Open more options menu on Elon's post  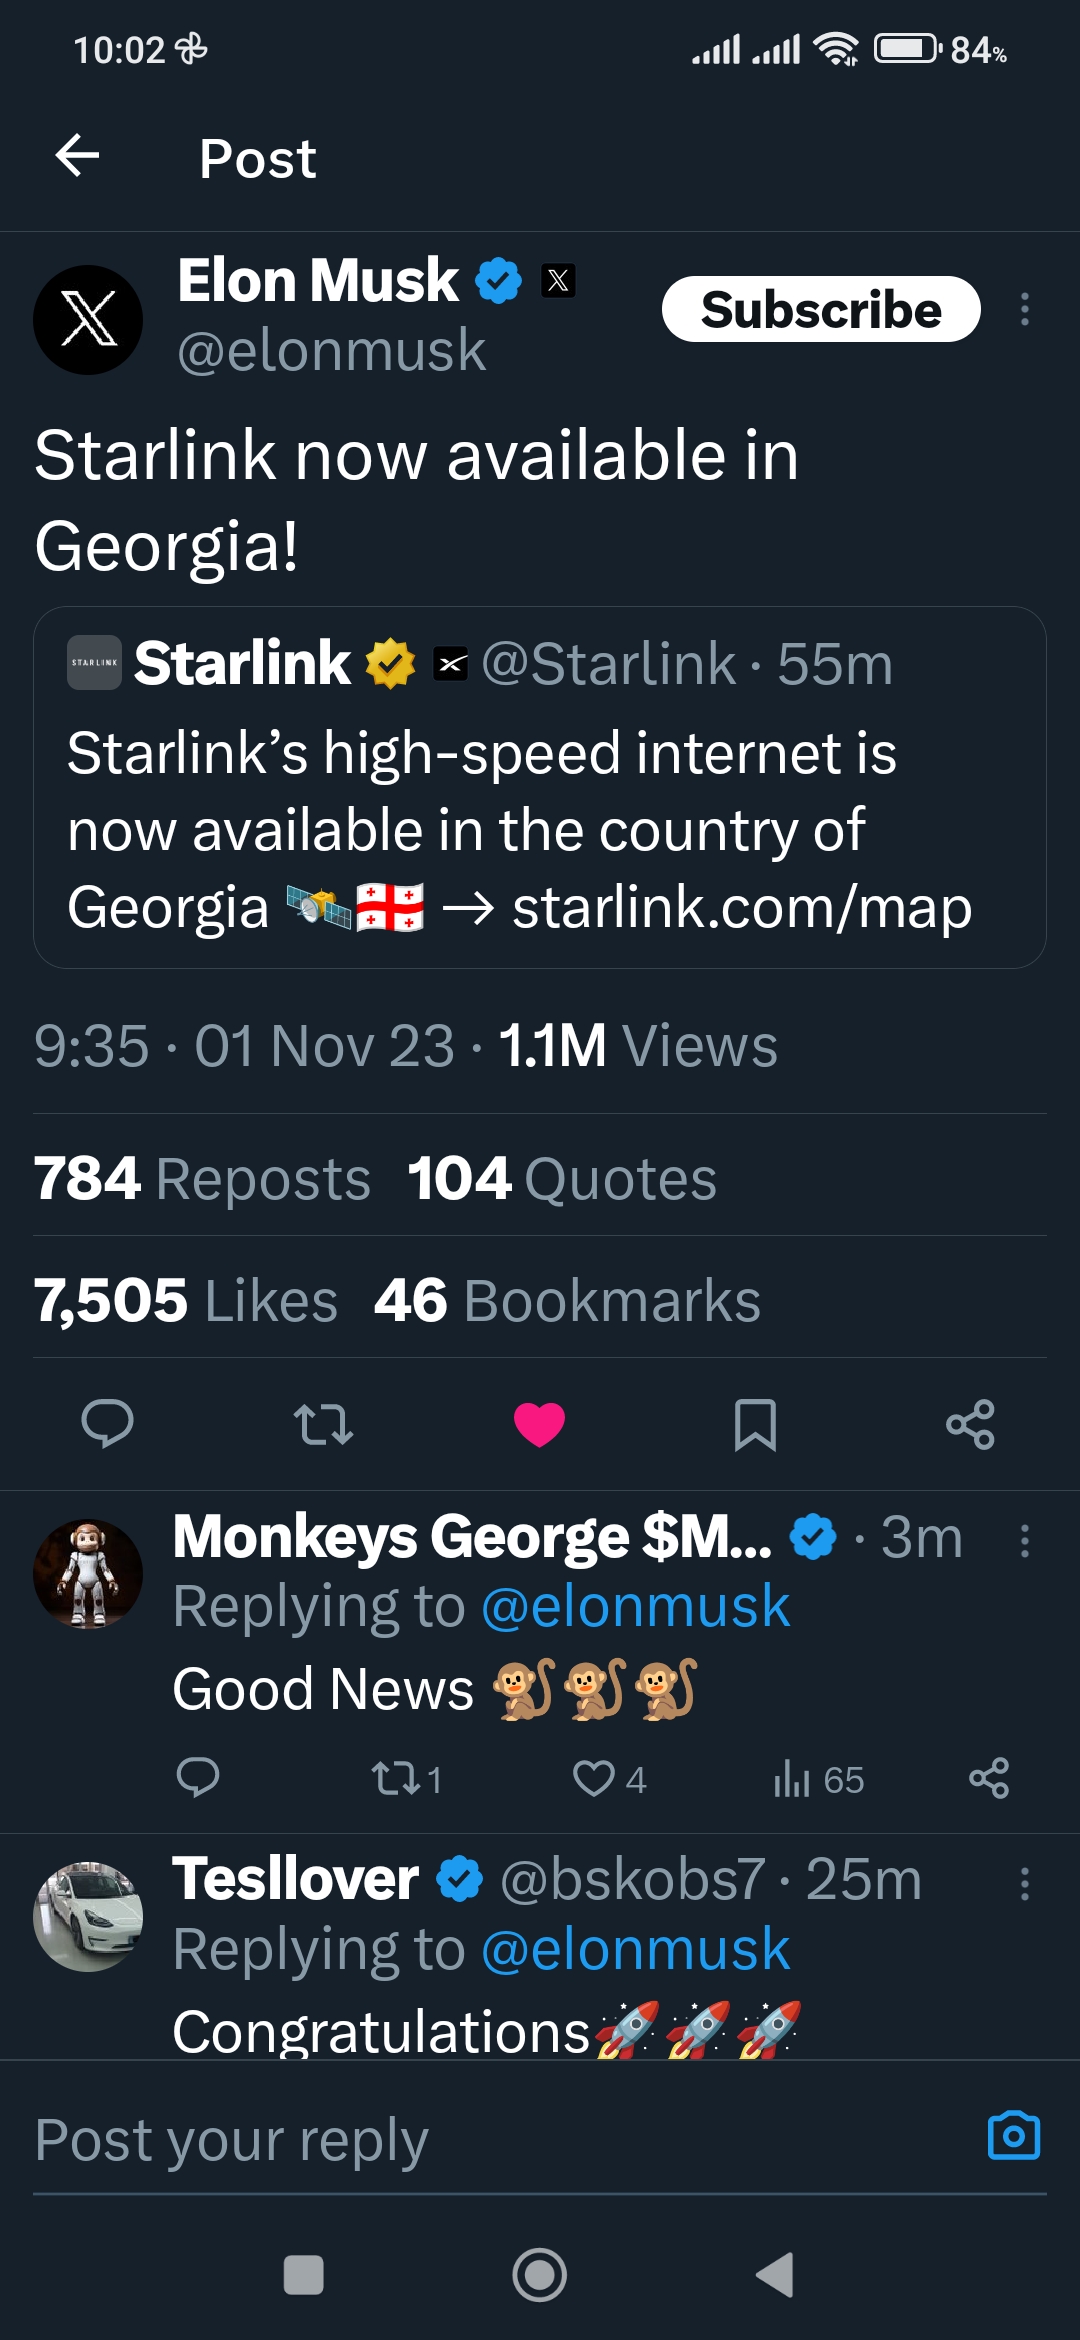(1024, 309)
